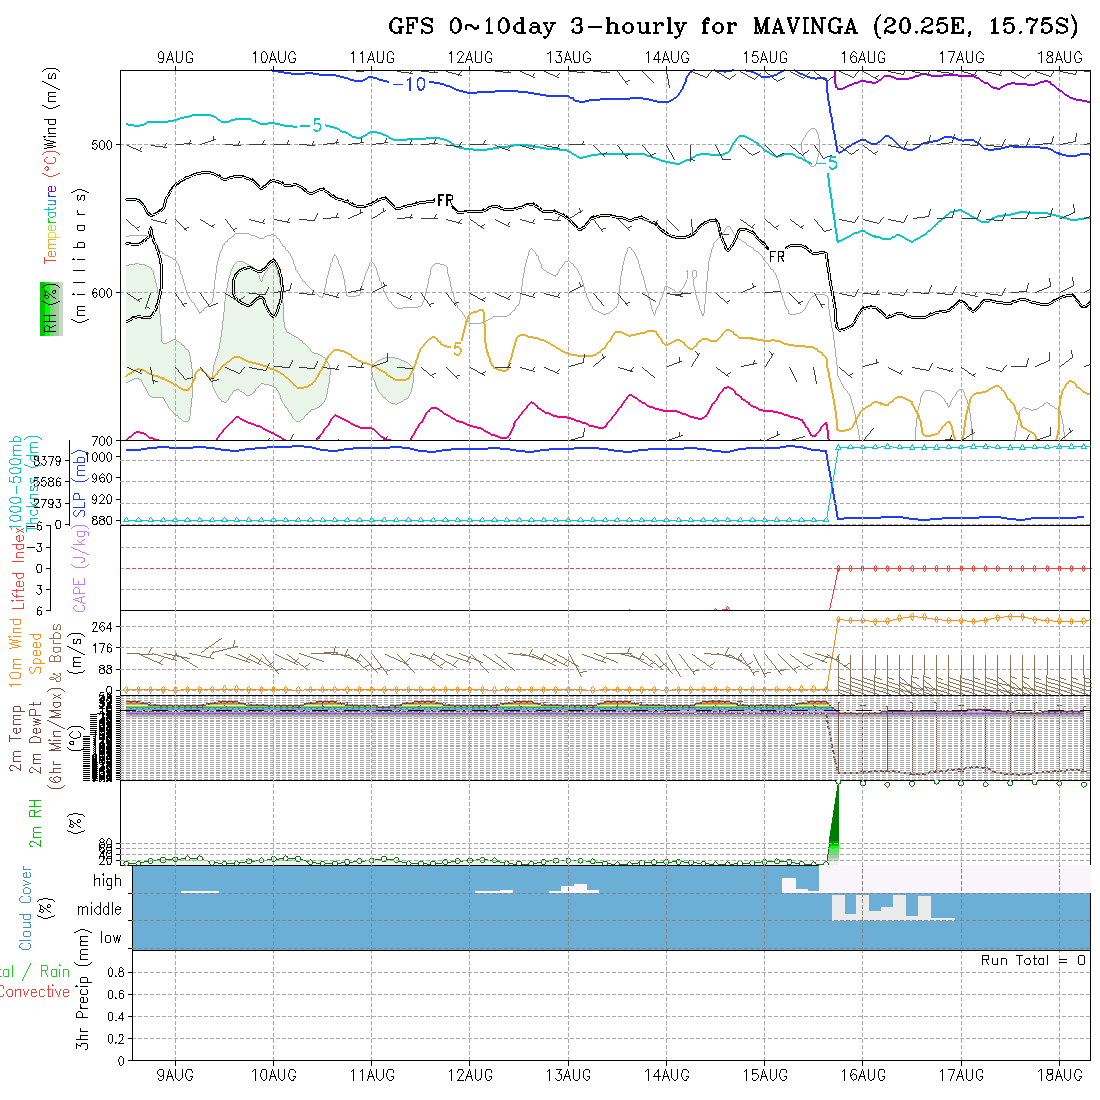
Task: Select the low cloud row label
Action: pyautogui.click(x=111, y=938)
